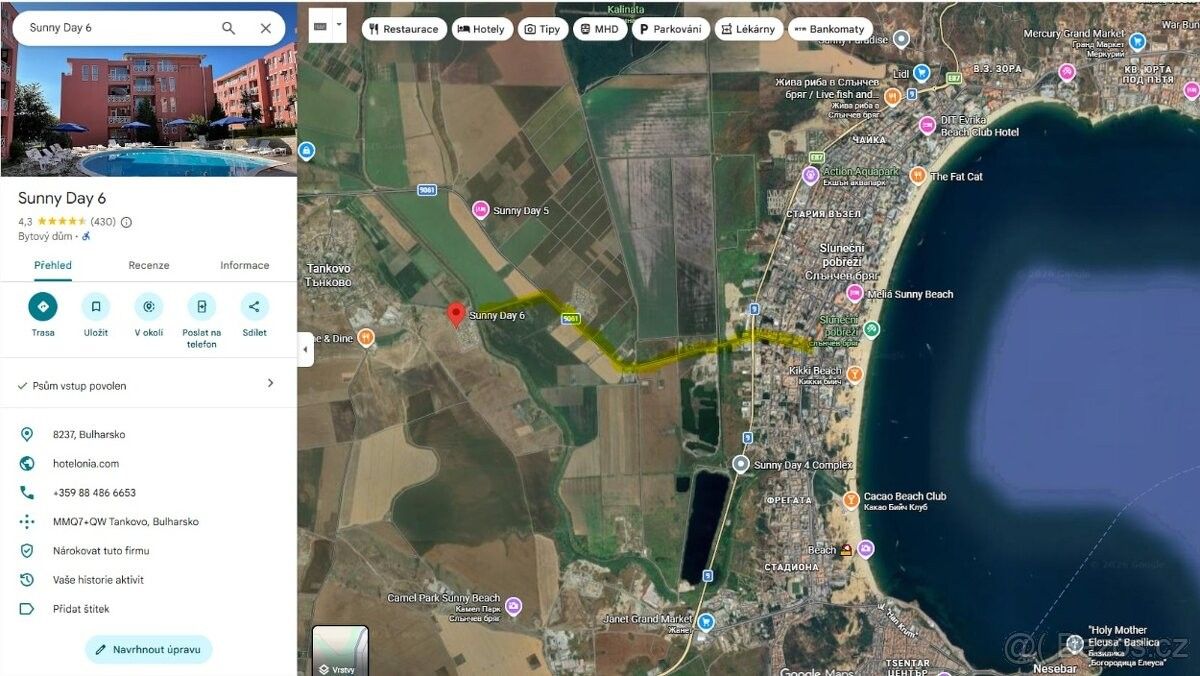Switch to the Recenze tab
This screenshot has width=1200, height=676.
149,265
